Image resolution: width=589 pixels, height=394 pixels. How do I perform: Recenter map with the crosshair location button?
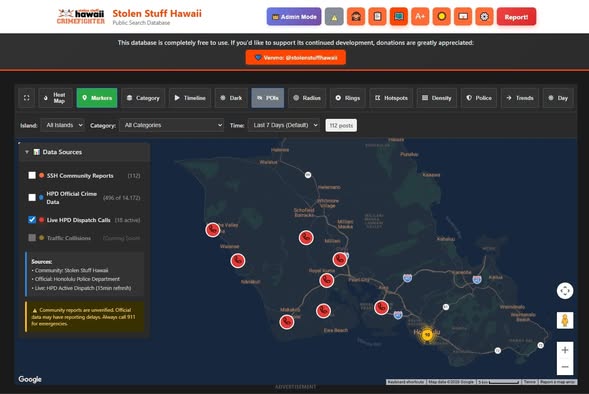[x=565, y=291]
